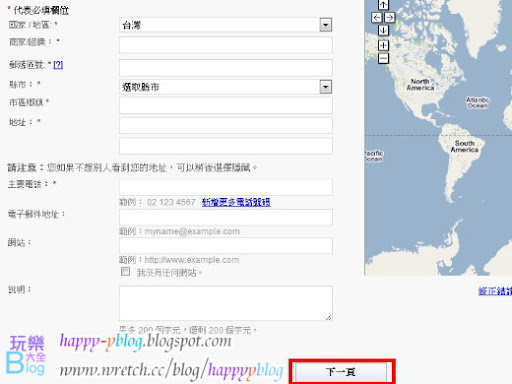Click the description text area
512x384 pixels.
(226, 303)
